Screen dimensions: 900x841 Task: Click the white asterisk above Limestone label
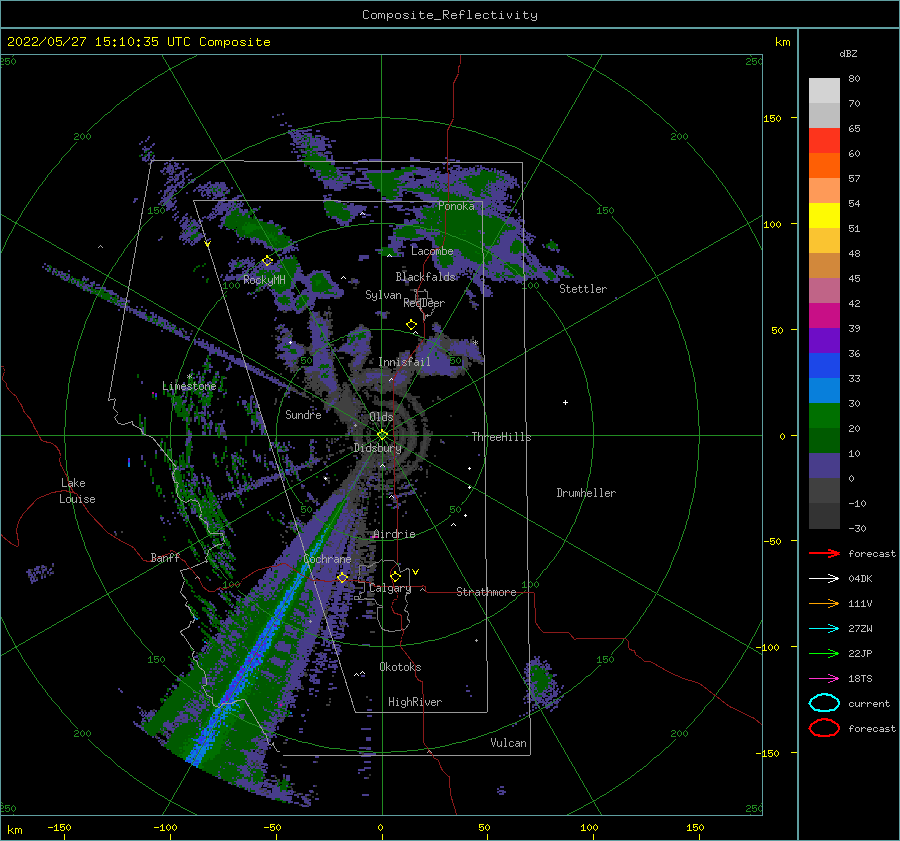pyautogui.click(x=189, y=377)
